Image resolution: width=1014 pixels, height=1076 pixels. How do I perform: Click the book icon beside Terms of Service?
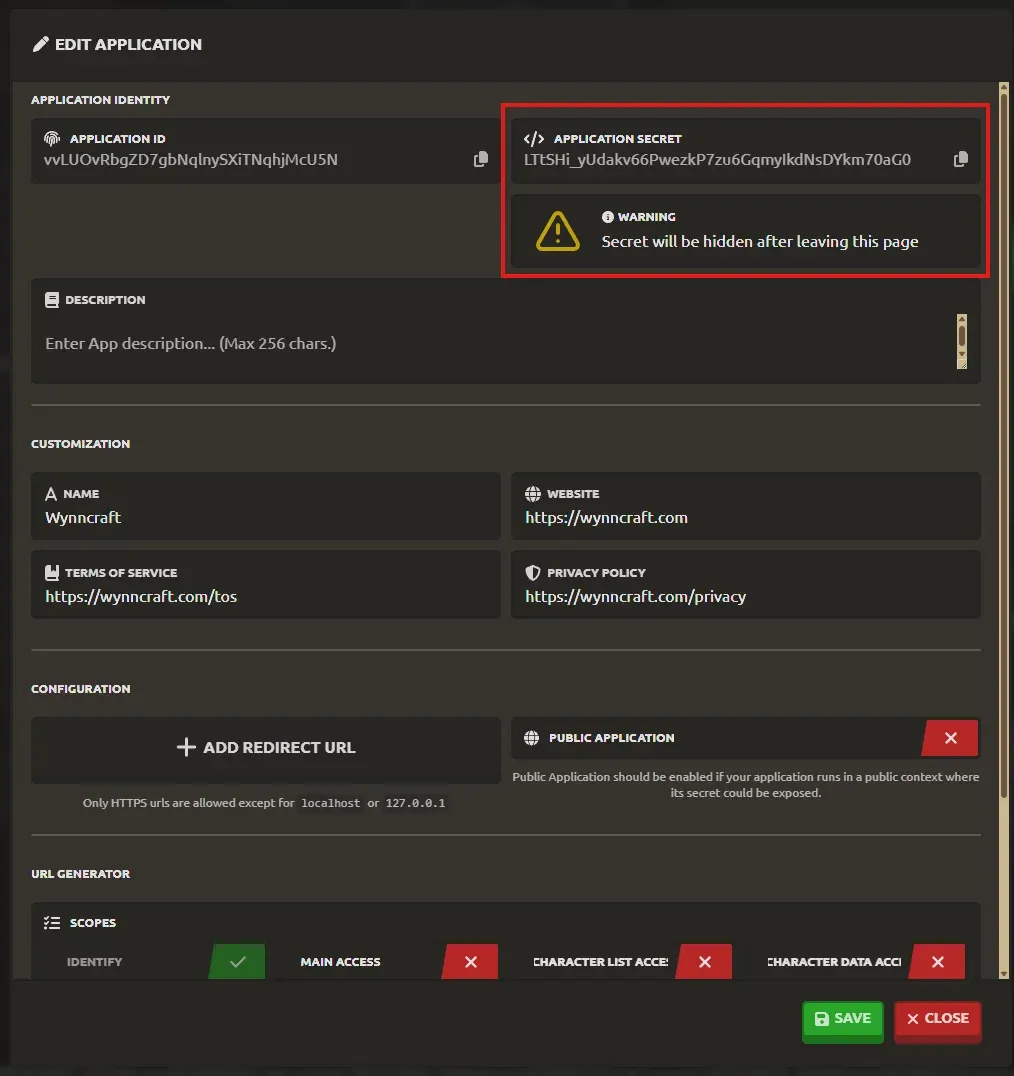[x=51, y=573]
